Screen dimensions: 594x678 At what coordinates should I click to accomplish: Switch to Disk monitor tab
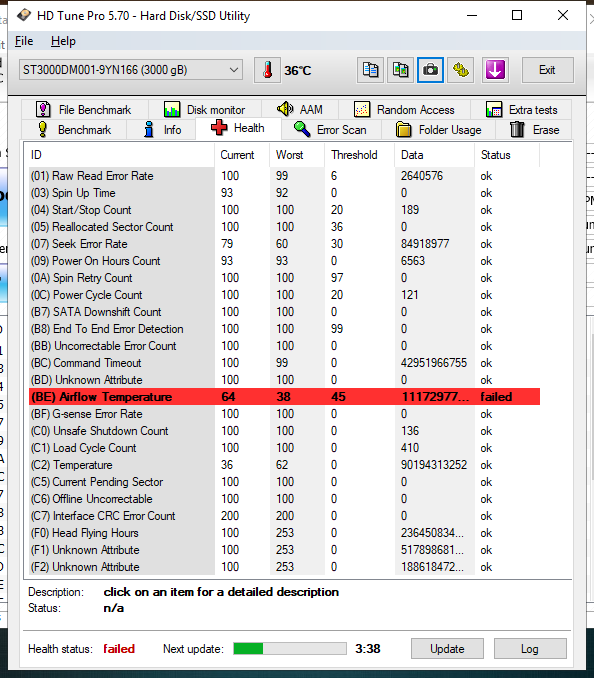(x=204, y=110)
